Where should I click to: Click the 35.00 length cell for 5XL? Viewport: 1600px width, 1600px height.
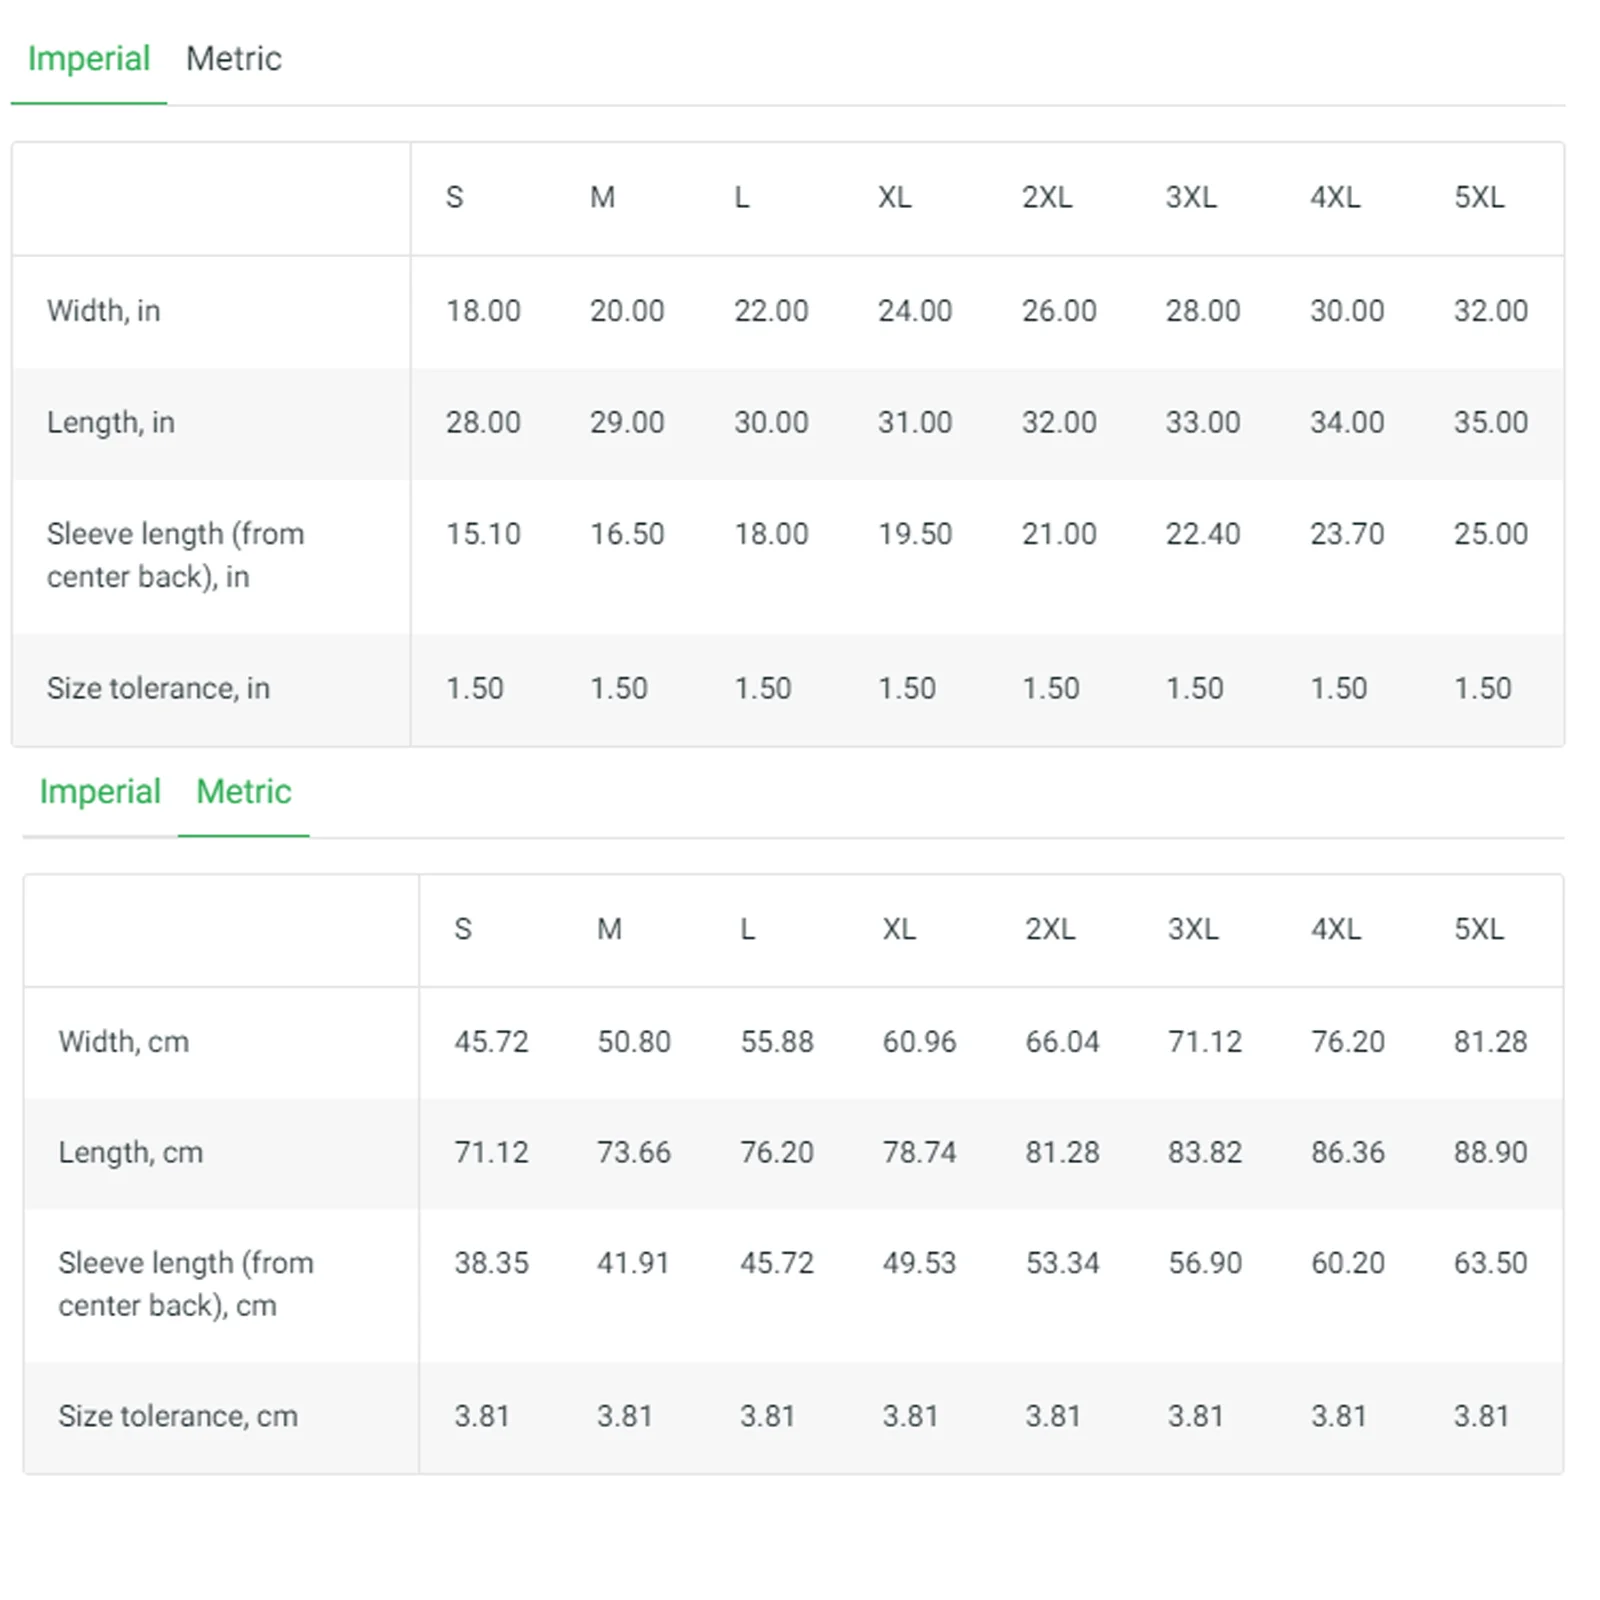tap(1490, 422)
